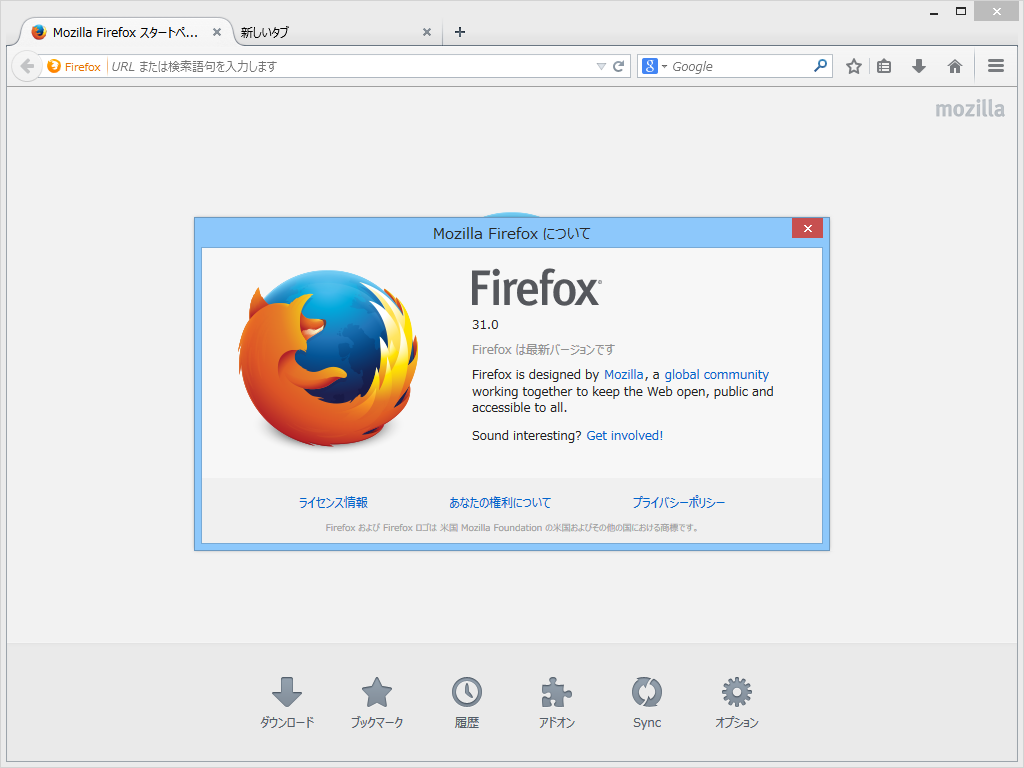This screenshot has width=1024, height=768.
Task: Click the Sync icon on the start page
Action: [x=646, y=692]
